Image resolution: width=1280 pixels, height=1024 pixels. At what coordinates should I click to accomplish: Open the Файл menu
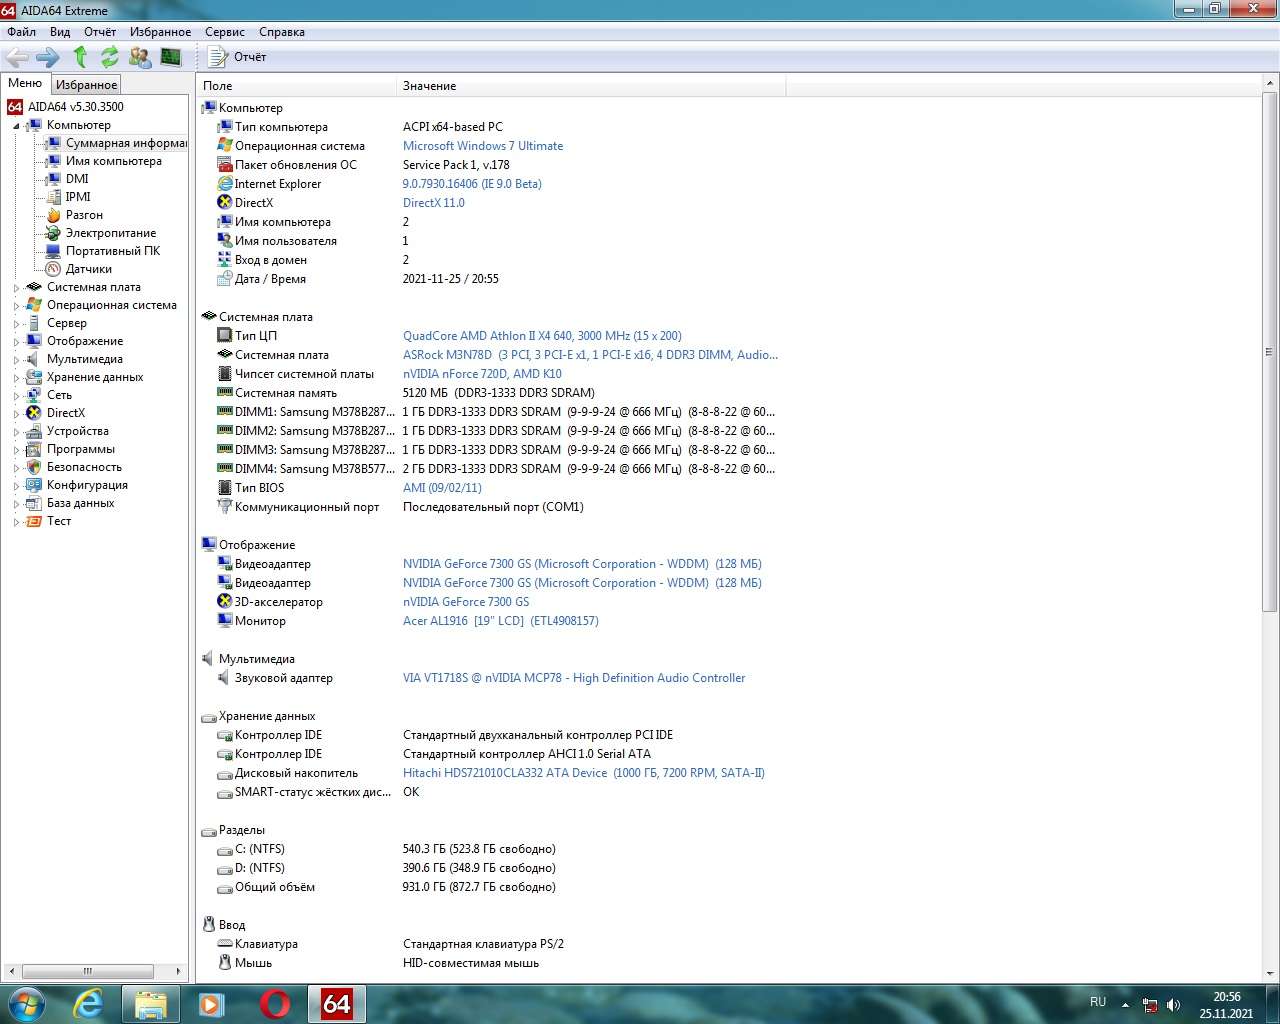21,32
